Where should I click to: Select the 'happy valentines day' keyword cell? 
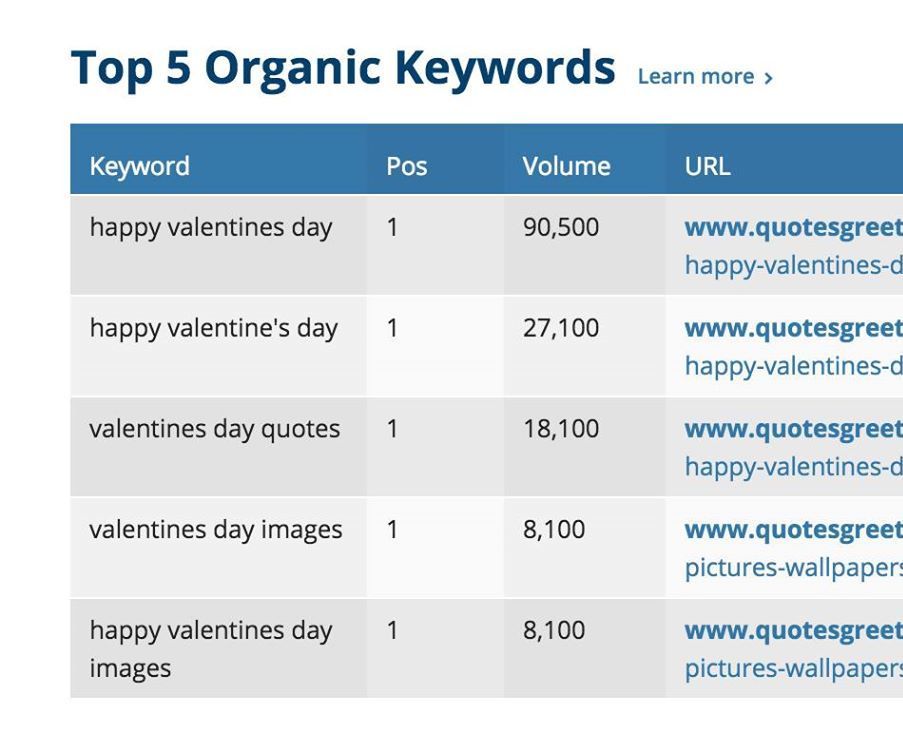[x=210, y=228]
